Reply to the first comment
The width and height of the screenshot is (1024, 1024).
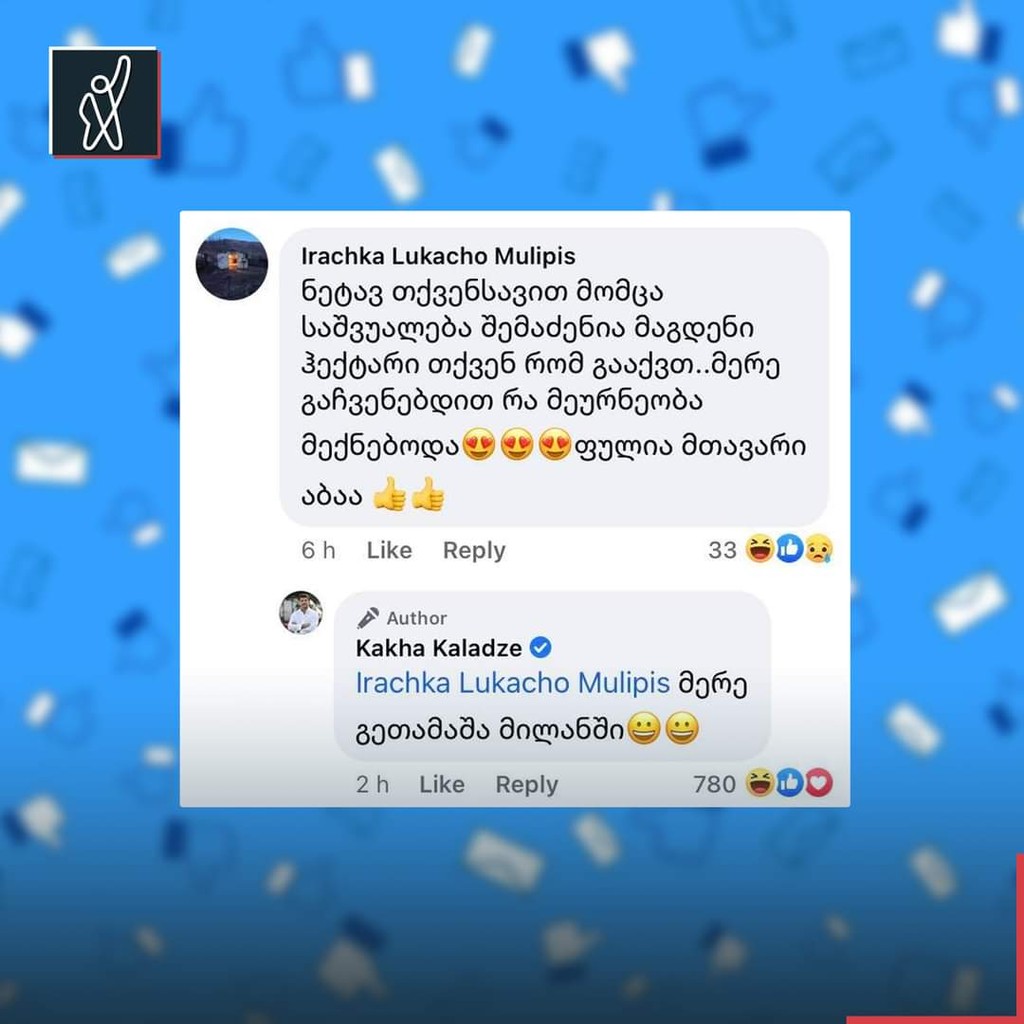(x=474, y=551)
